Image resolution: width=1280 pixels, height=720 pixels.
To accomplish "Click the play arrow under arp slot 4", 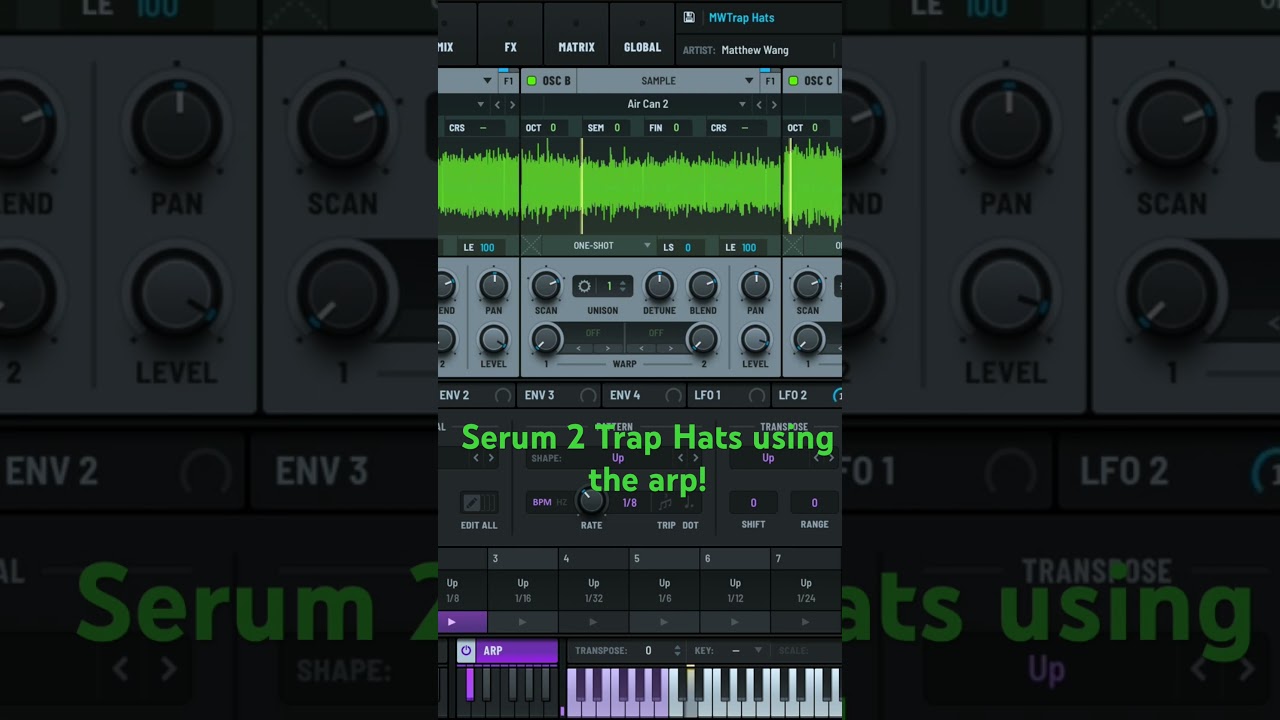I will click(594, 622).
